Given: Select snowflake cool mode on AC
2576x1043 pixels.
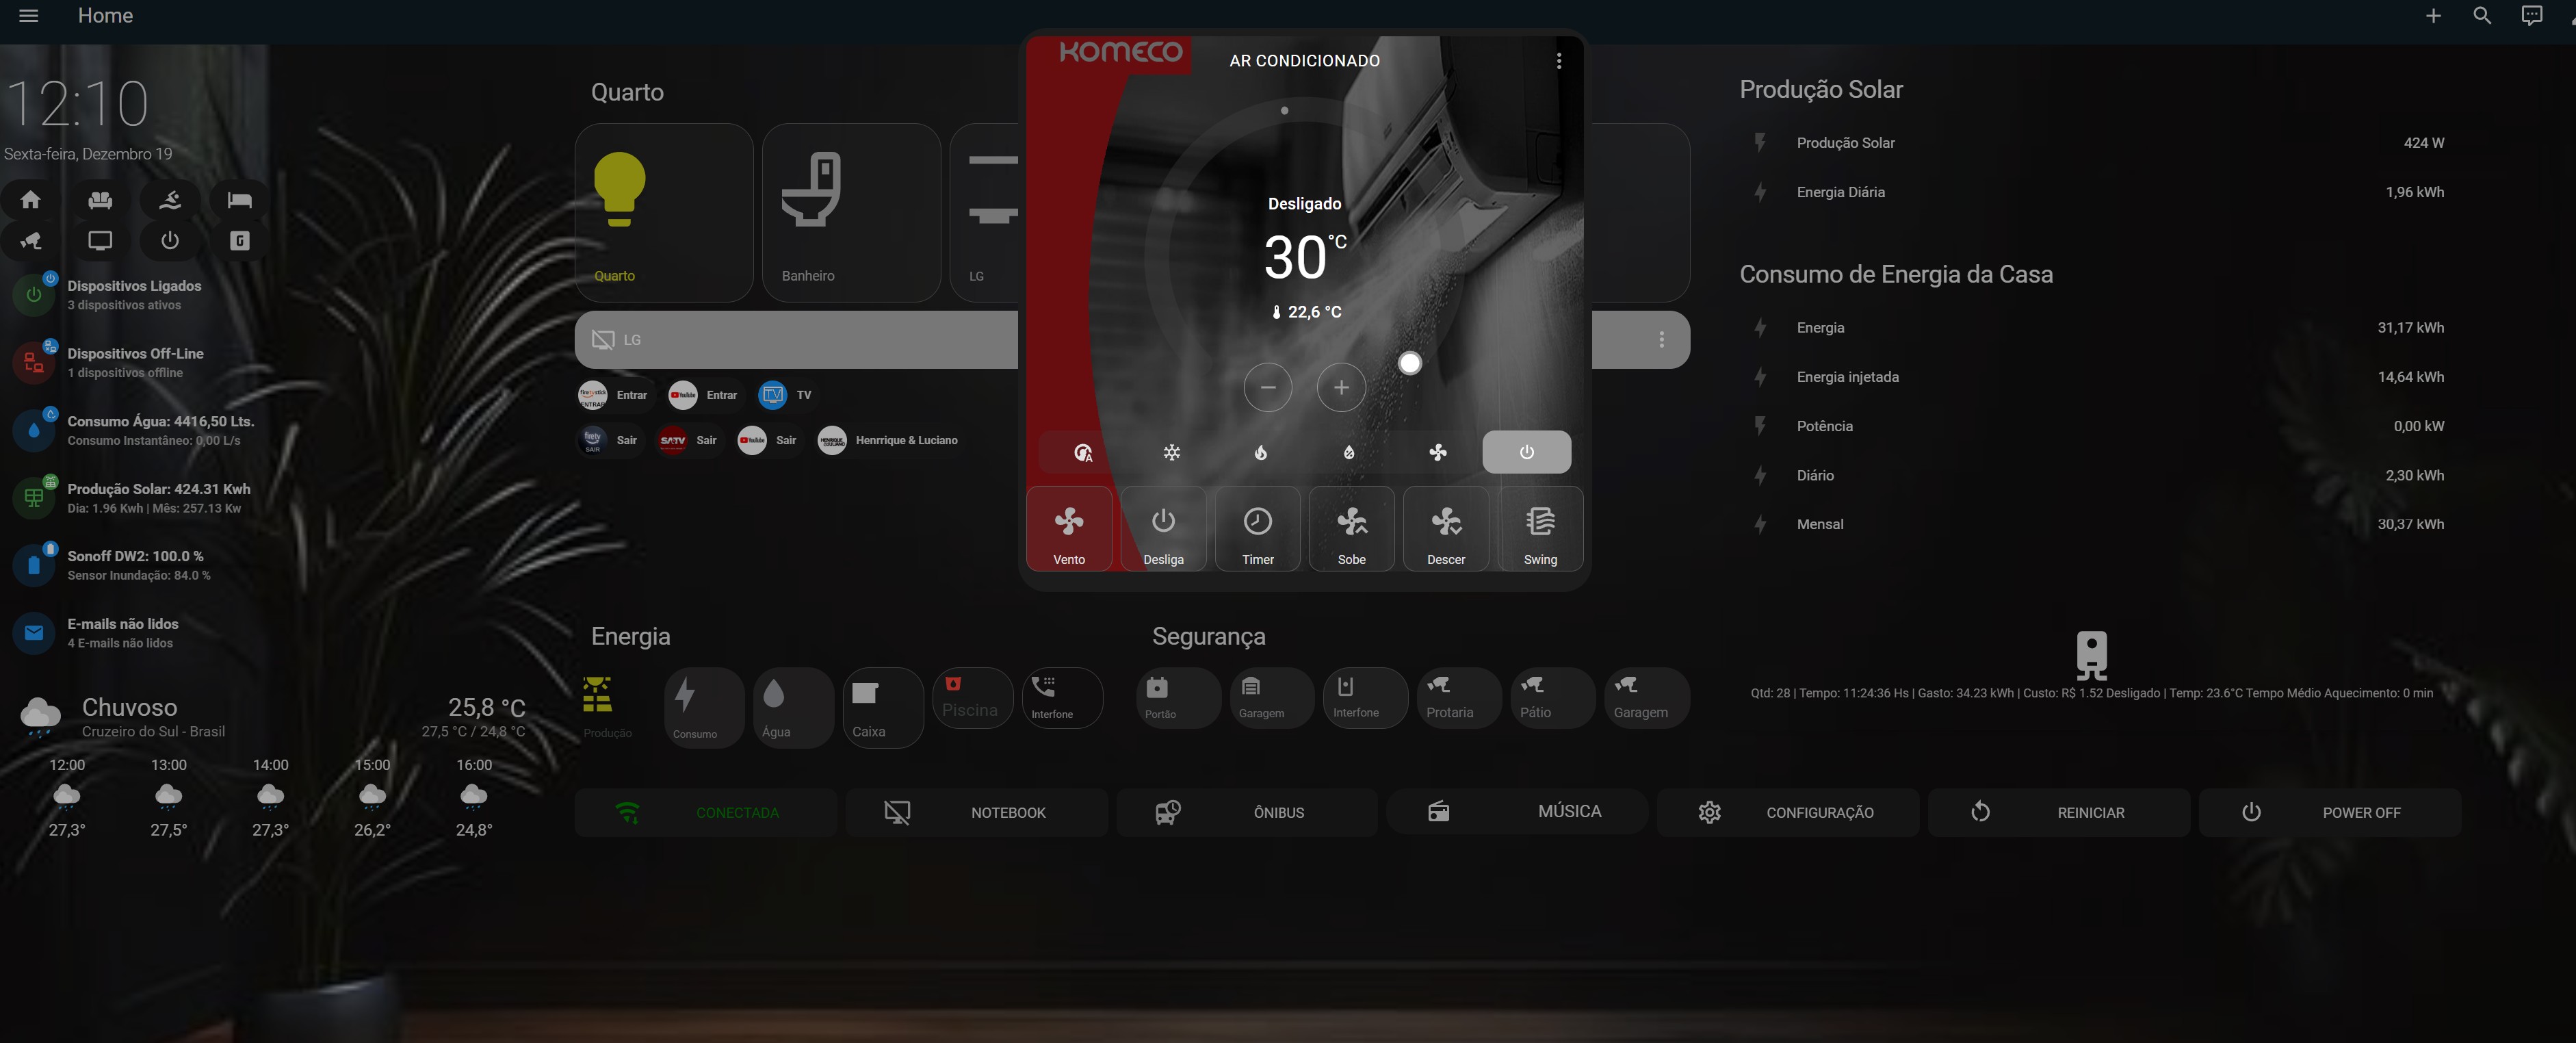Looking at the screenshot, I should click(1171, 453).
